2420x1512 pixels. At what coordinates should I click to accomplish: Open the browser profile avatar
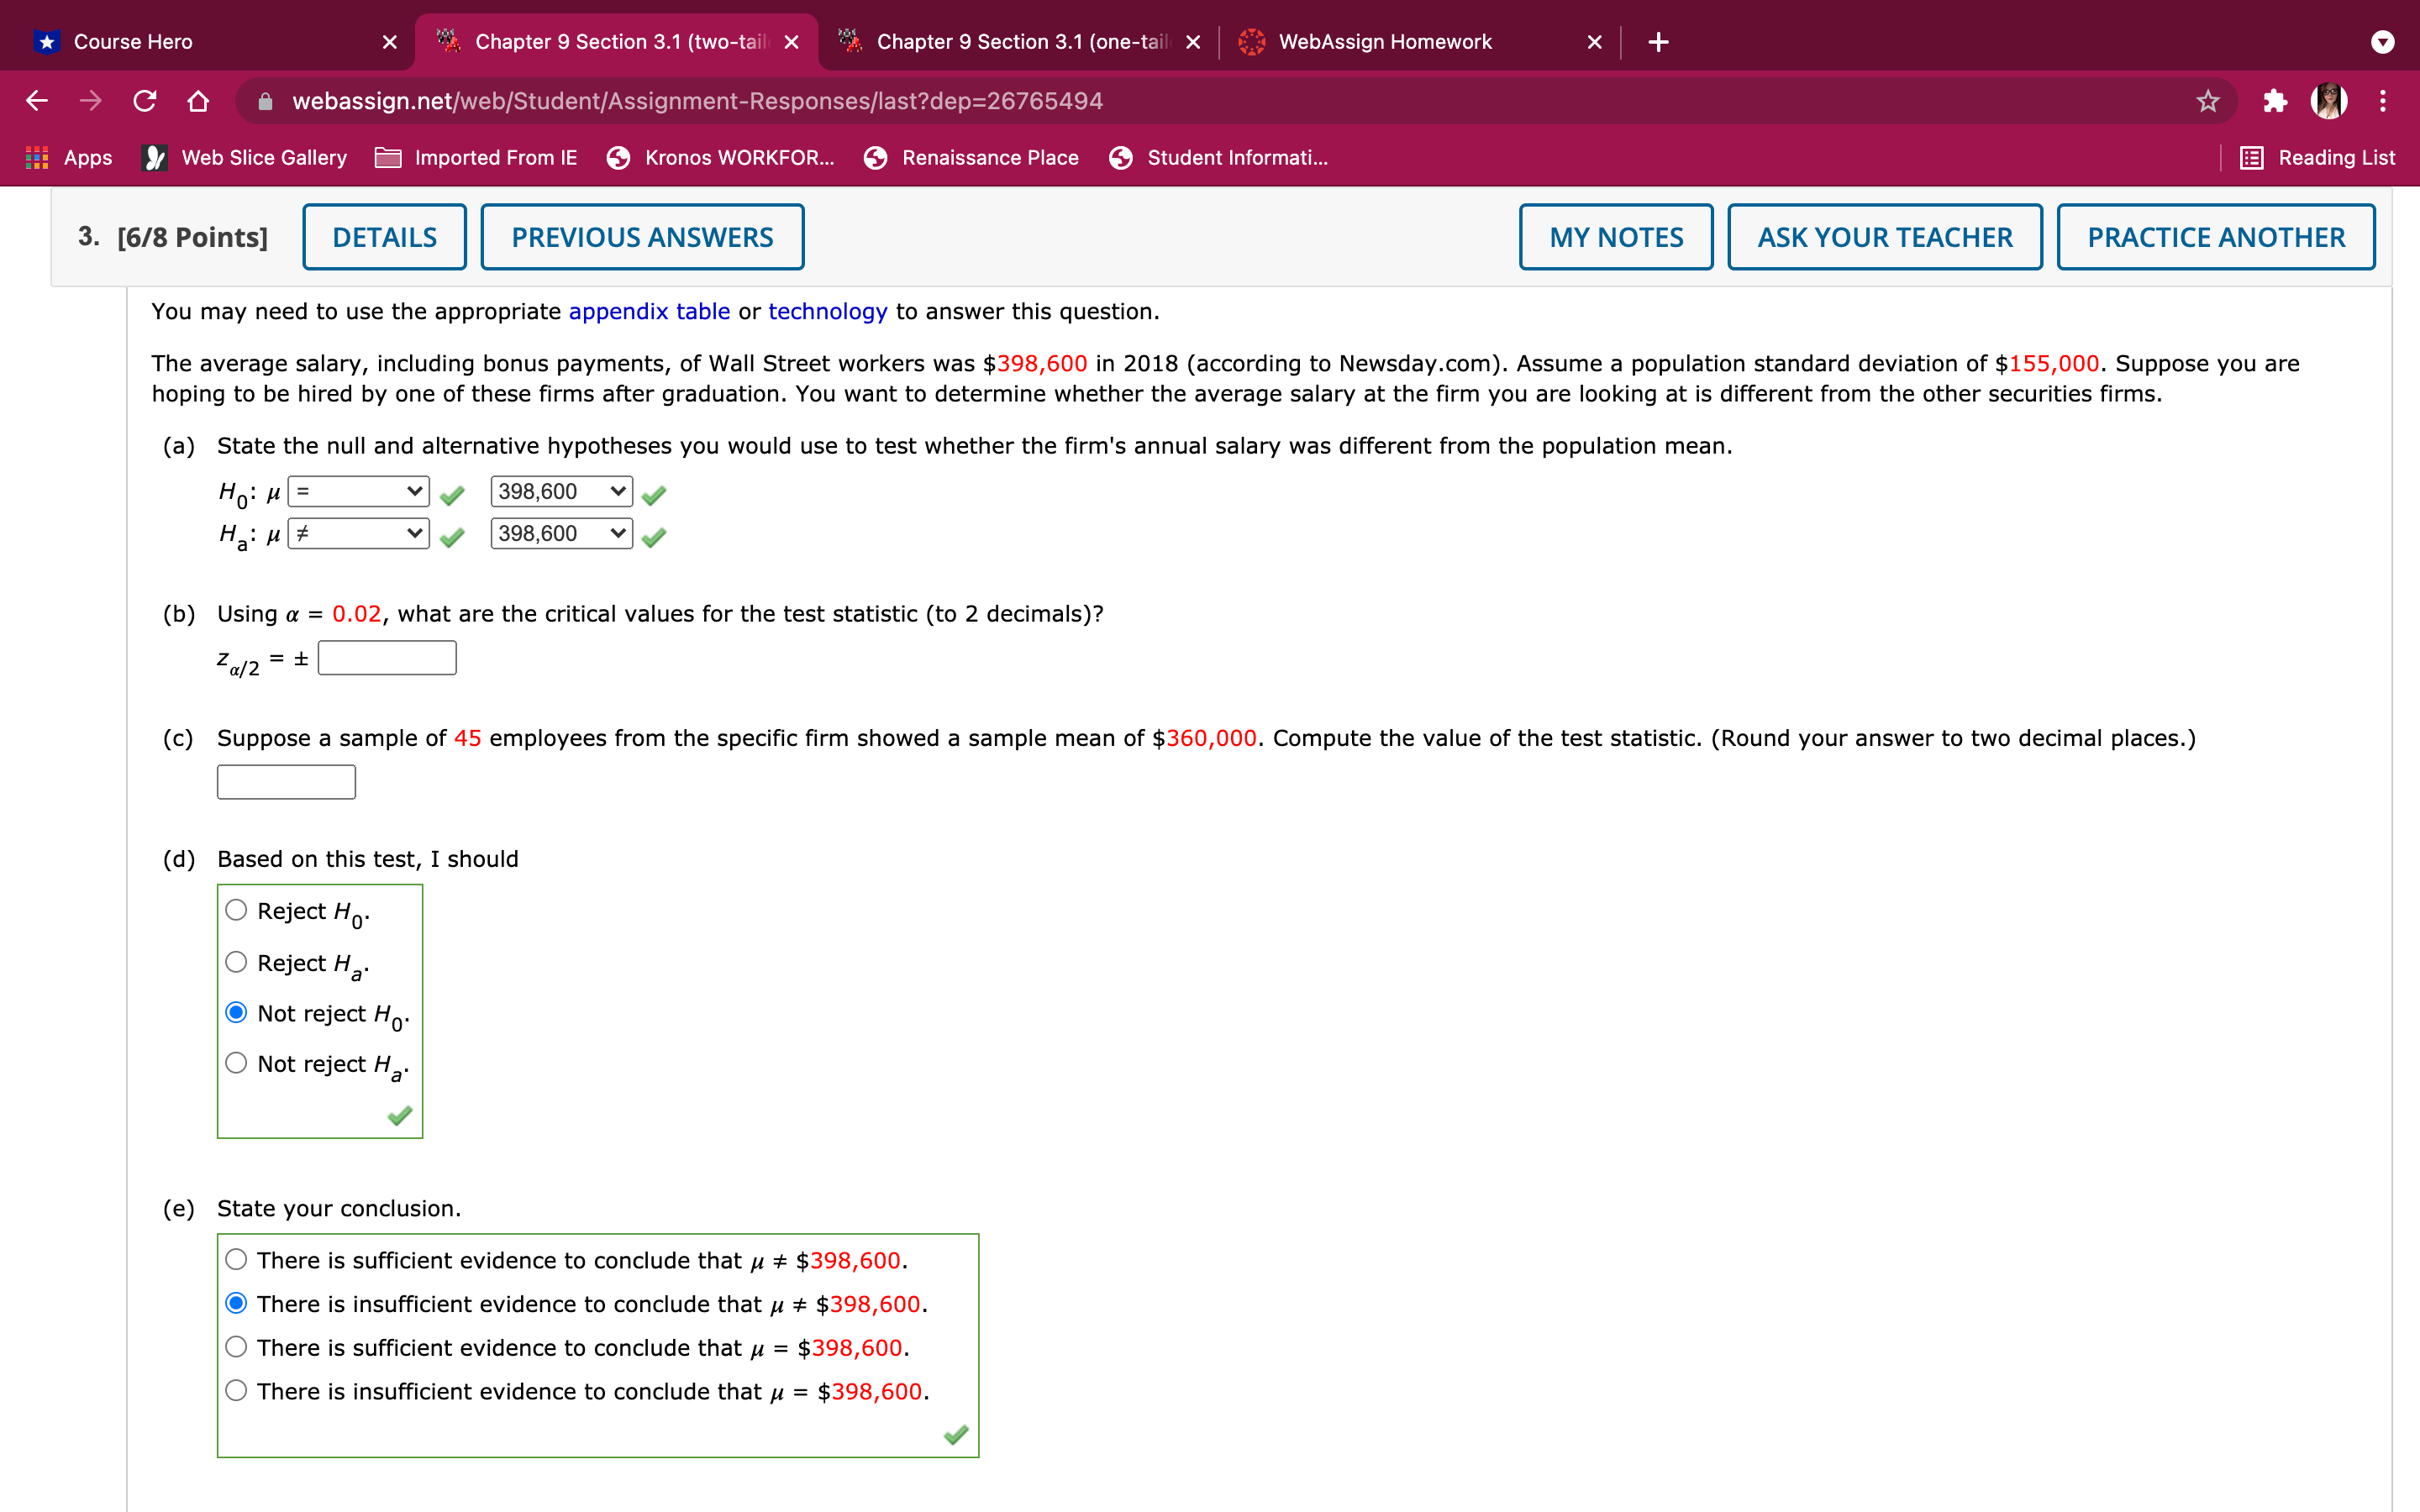coord(2330,100)
